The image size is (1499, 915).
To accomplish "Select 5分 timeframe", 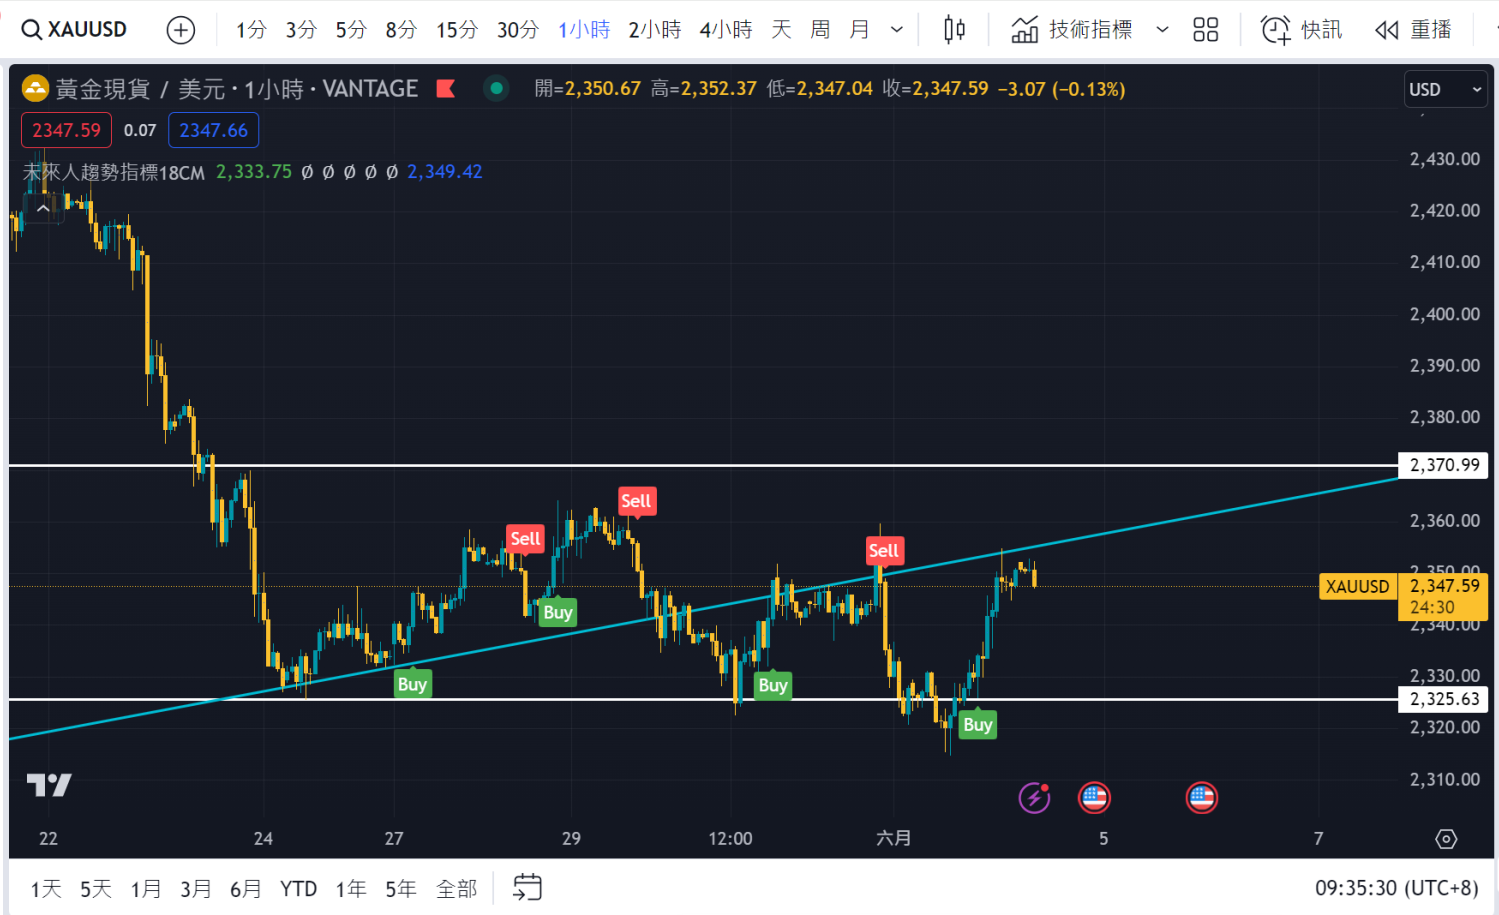I will pos(351,30).
